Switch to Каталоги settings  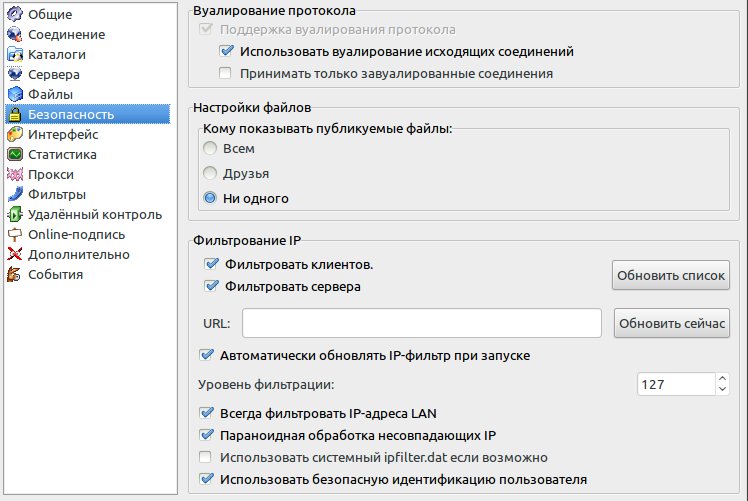(88, 54)
